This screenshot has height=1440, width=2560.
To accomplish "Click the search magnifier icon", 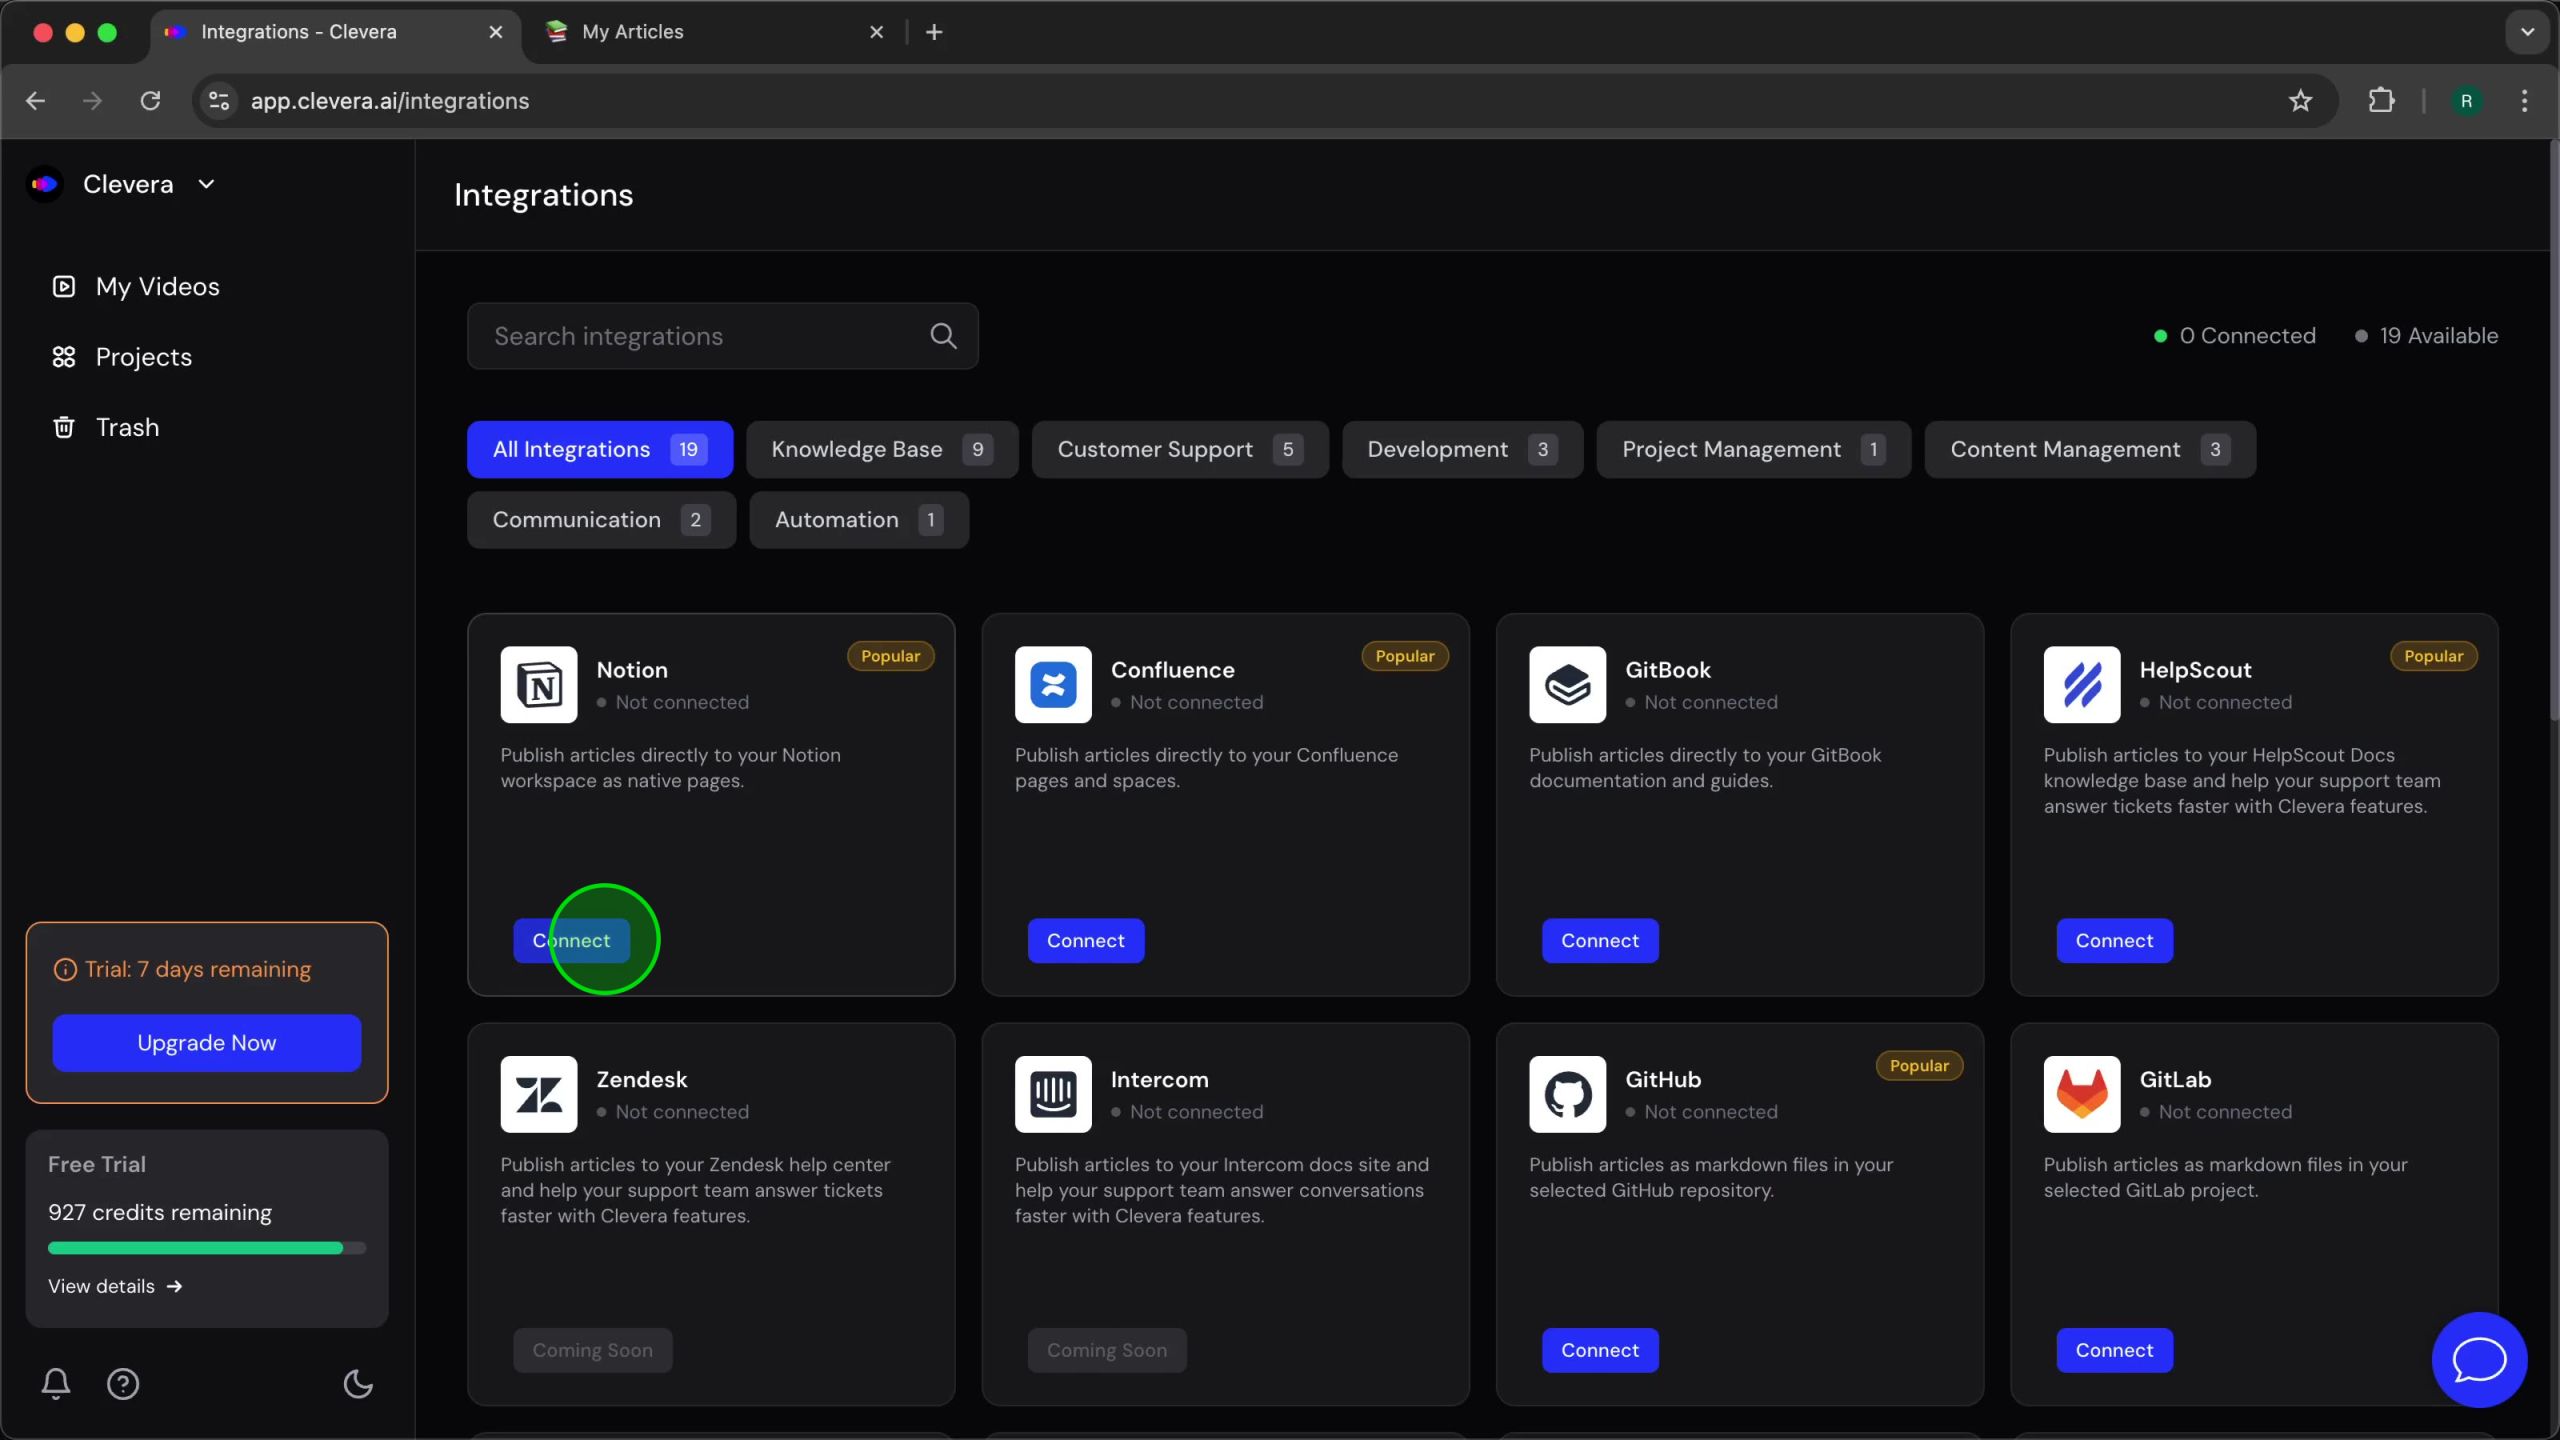I will pyautogui.click(x=943, y=336).
